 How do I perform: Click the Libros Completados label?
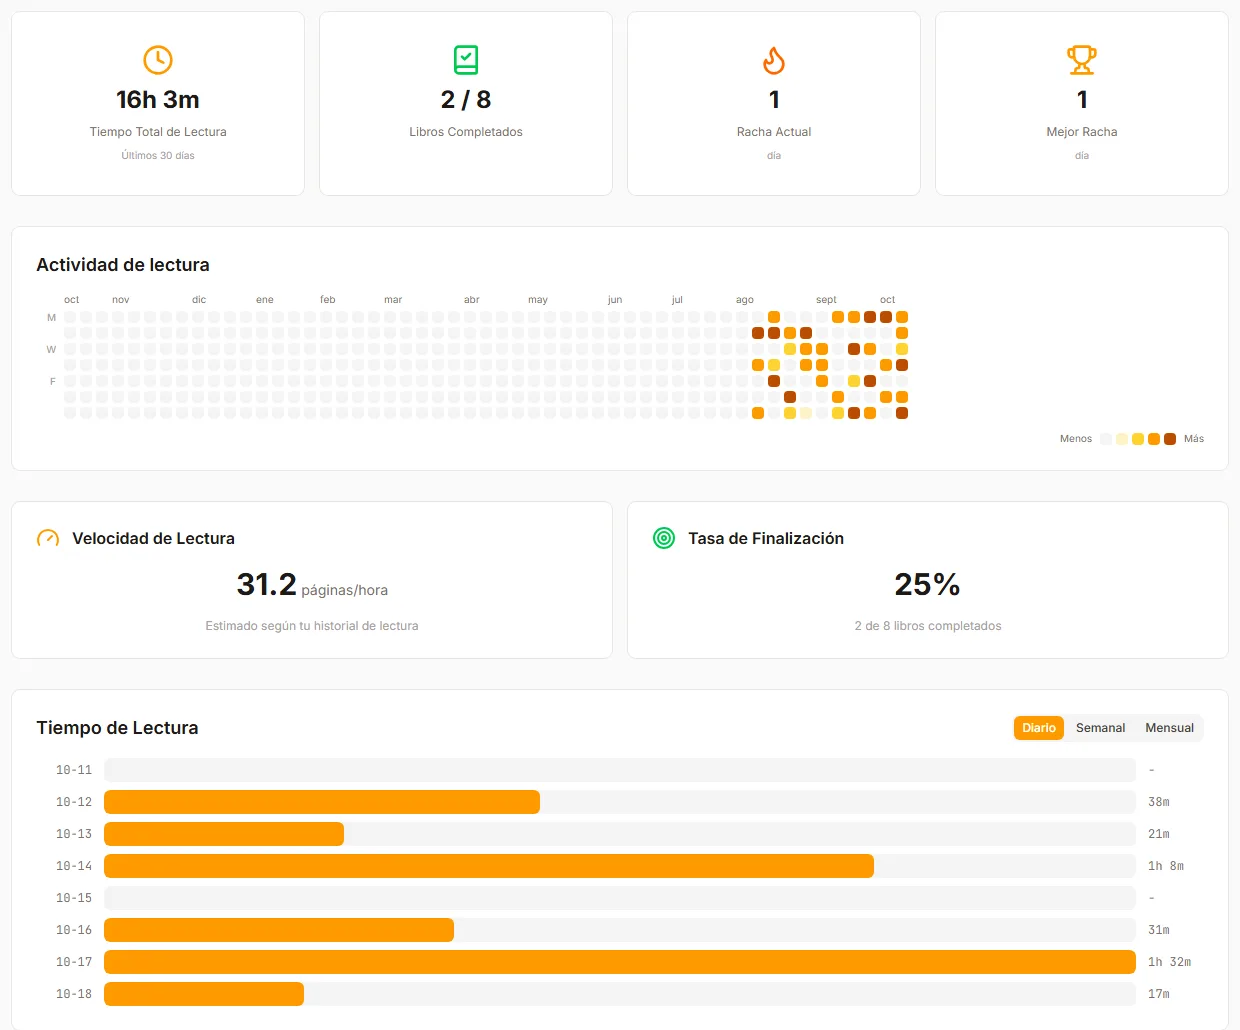466,132
